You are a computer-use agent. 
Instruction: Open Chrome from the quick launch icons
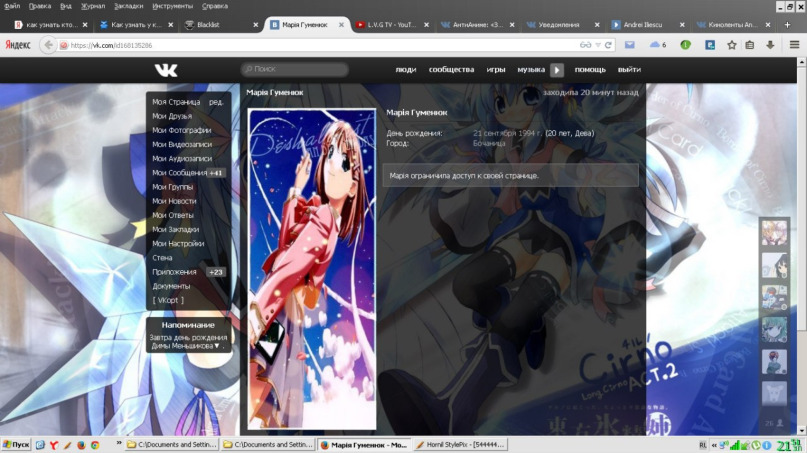point(95,445)
